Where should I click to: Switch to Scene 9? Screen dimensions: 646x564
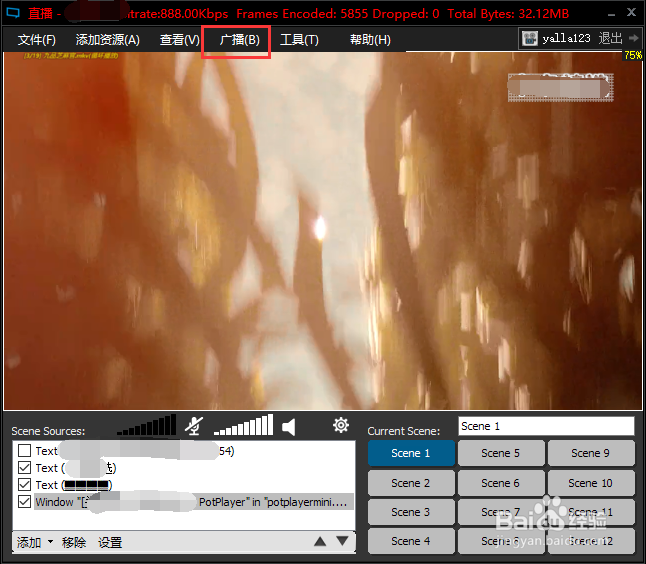[x=591, y=453]
